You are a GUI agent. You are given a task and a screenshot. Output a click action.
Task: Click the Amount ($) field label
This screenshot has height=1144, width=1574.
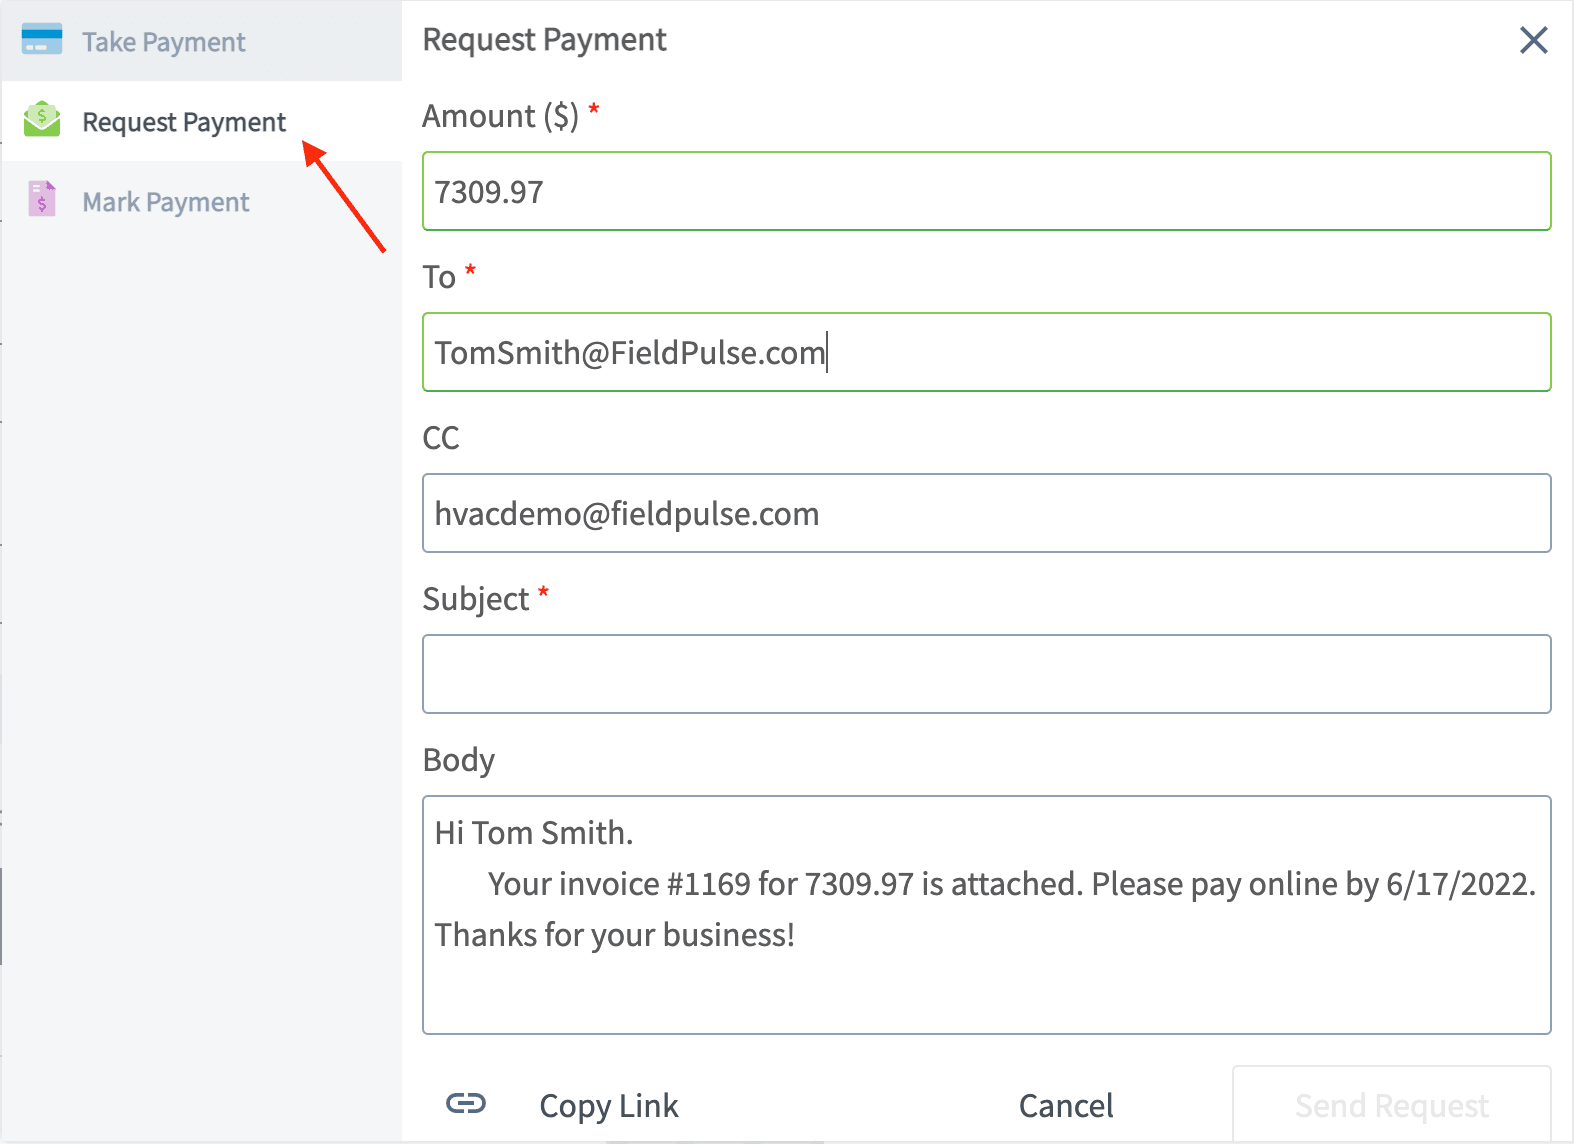[500, 116]
